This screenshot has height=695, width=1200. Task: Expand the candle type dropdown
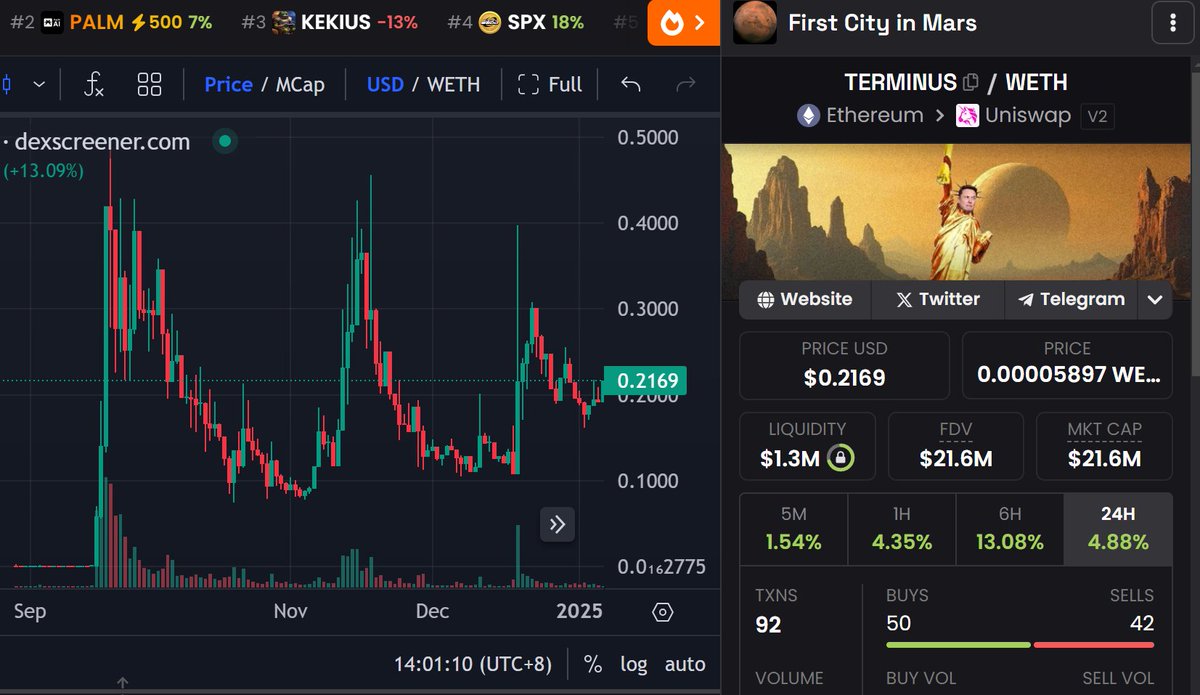[39, 84]
